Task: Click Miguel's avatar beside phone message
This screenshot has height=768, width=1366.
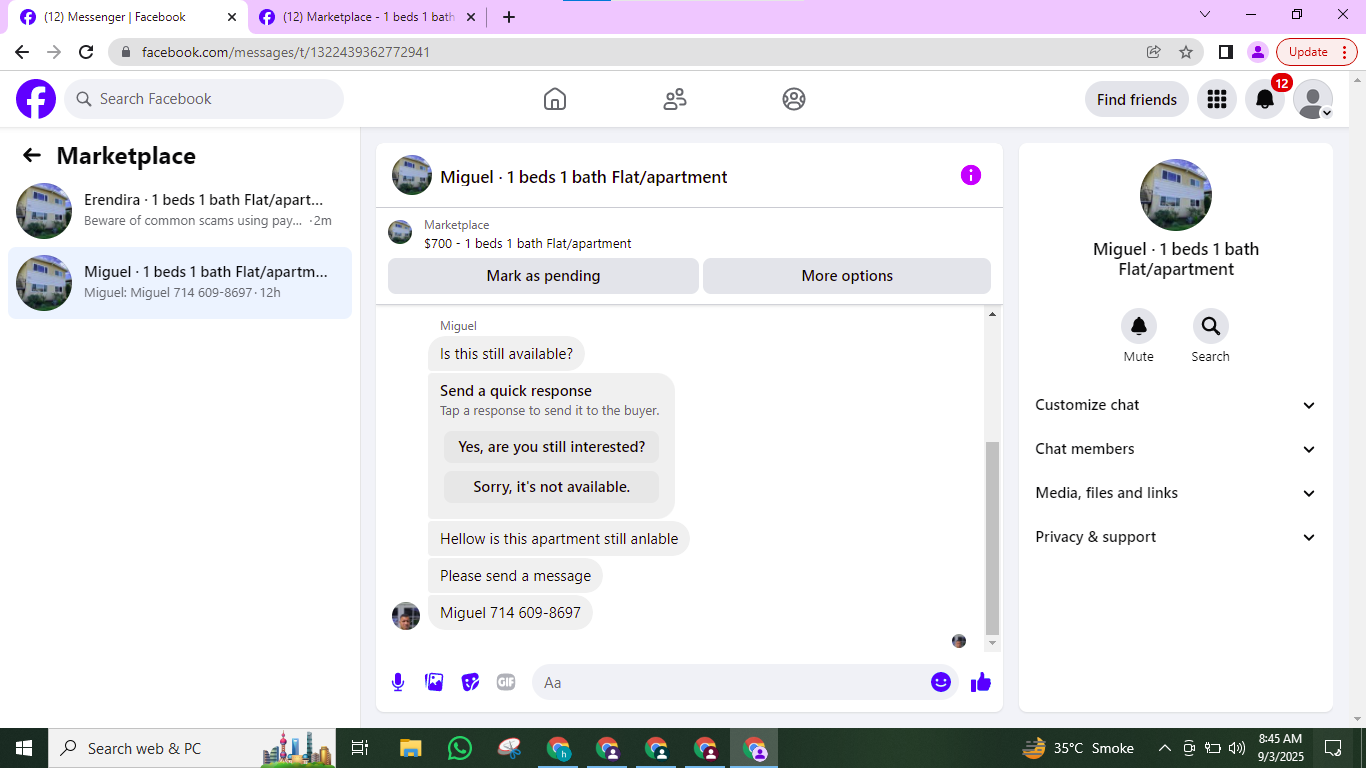Action: pos(406,616)
